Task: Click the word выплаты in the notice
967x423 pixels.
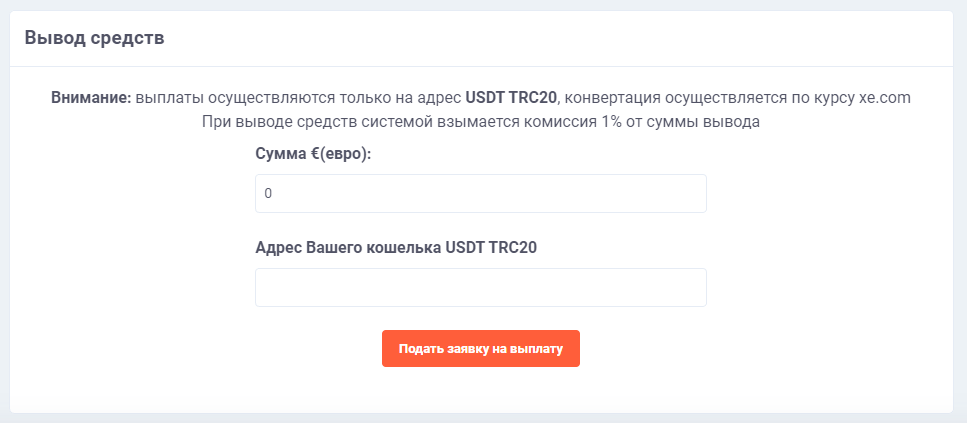Action: [x=165, y=99]
